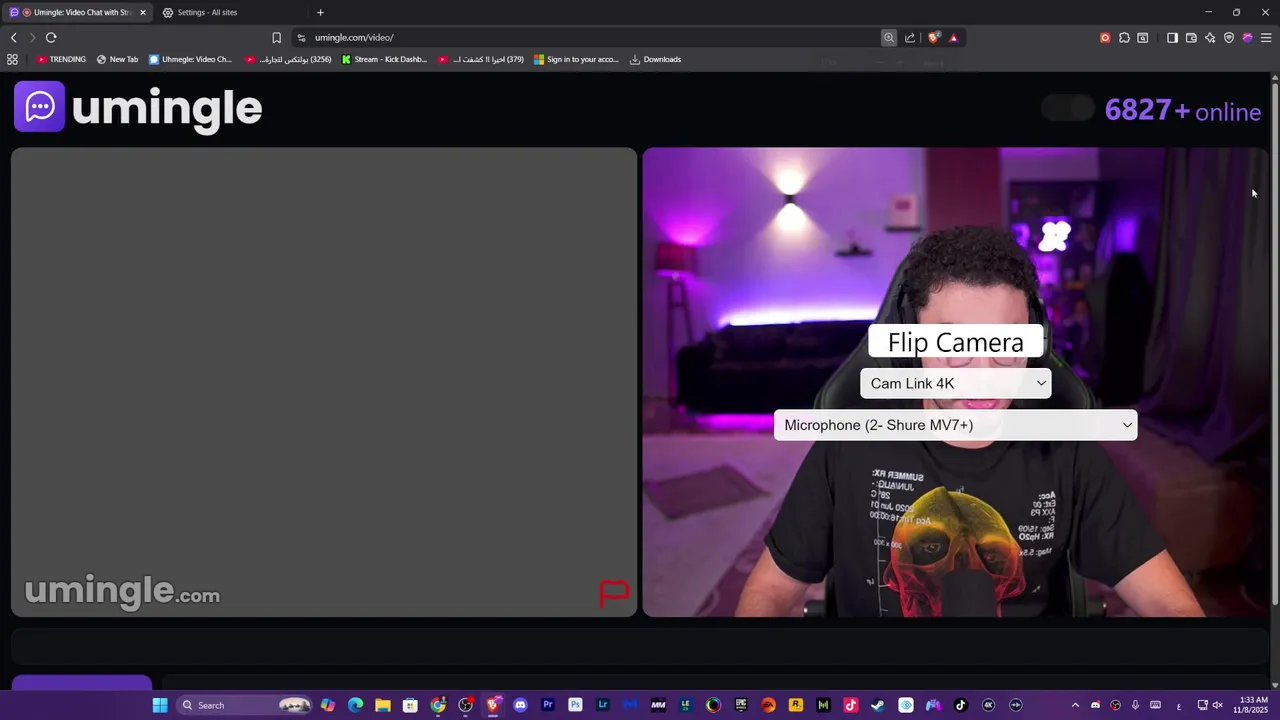Open site settings icon beside the URL
The width and height of the screenshot is (1280, 720).
click(301, 38)
